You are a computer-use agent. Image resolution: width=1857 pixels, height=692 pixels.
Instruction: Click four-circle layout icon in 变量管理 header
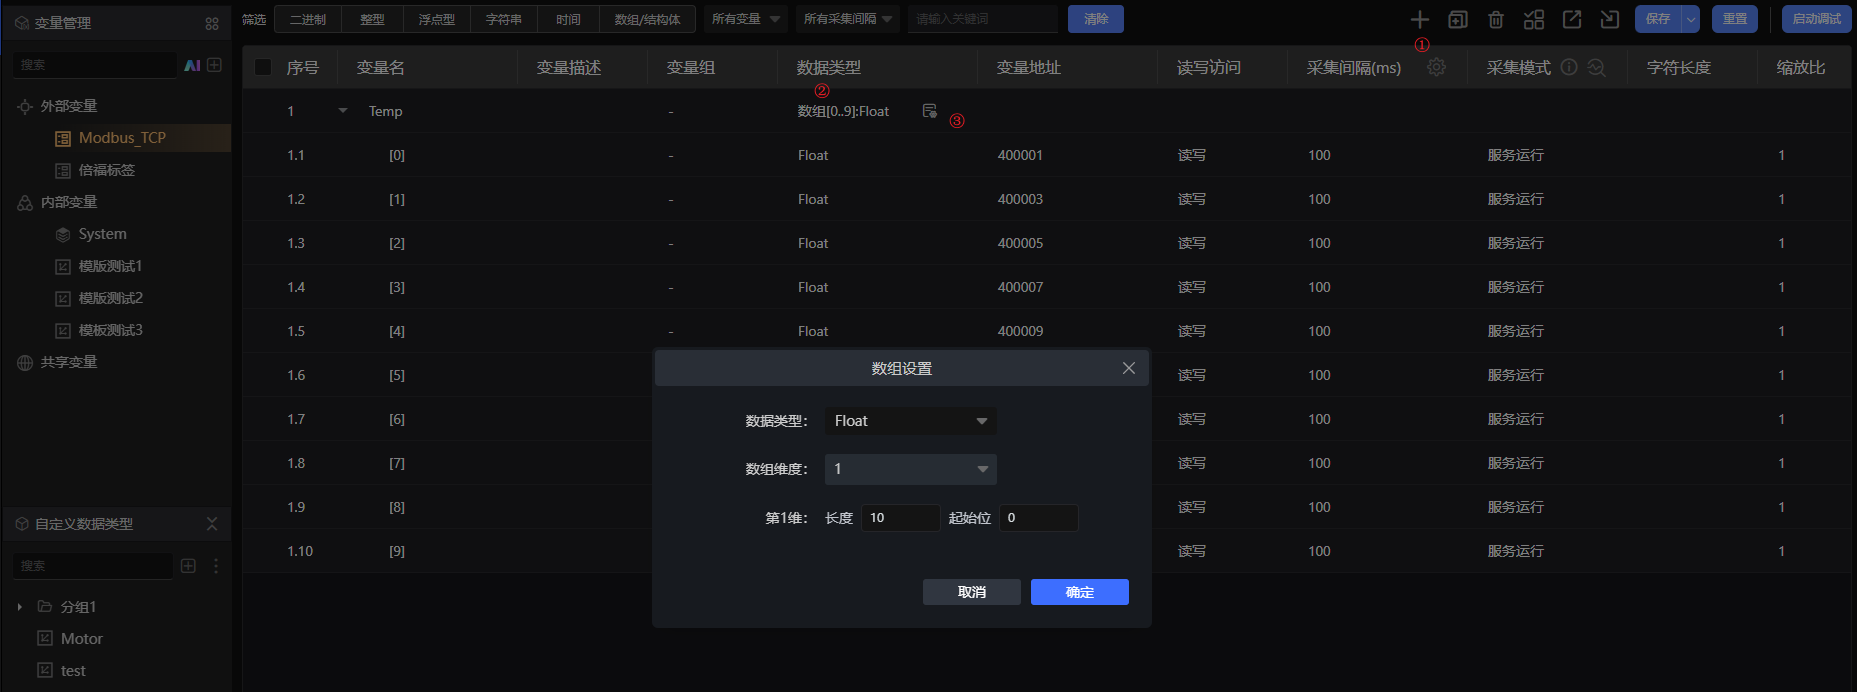[212, 23]
